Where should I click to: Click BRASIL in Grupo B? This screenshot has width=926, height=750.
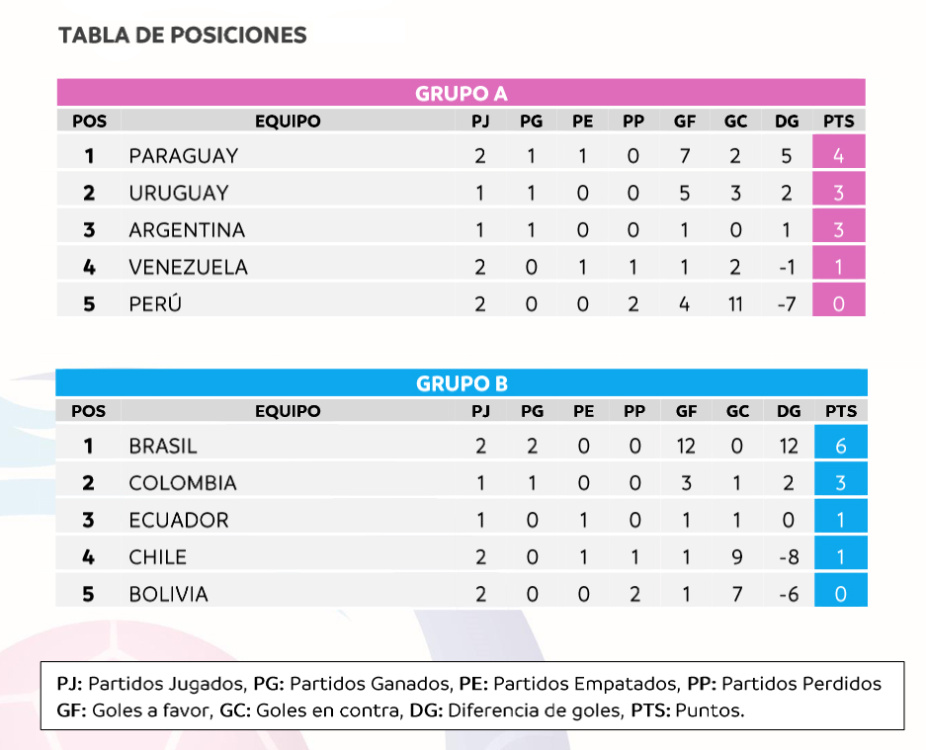pyautogui.click(x=163, y=446)
